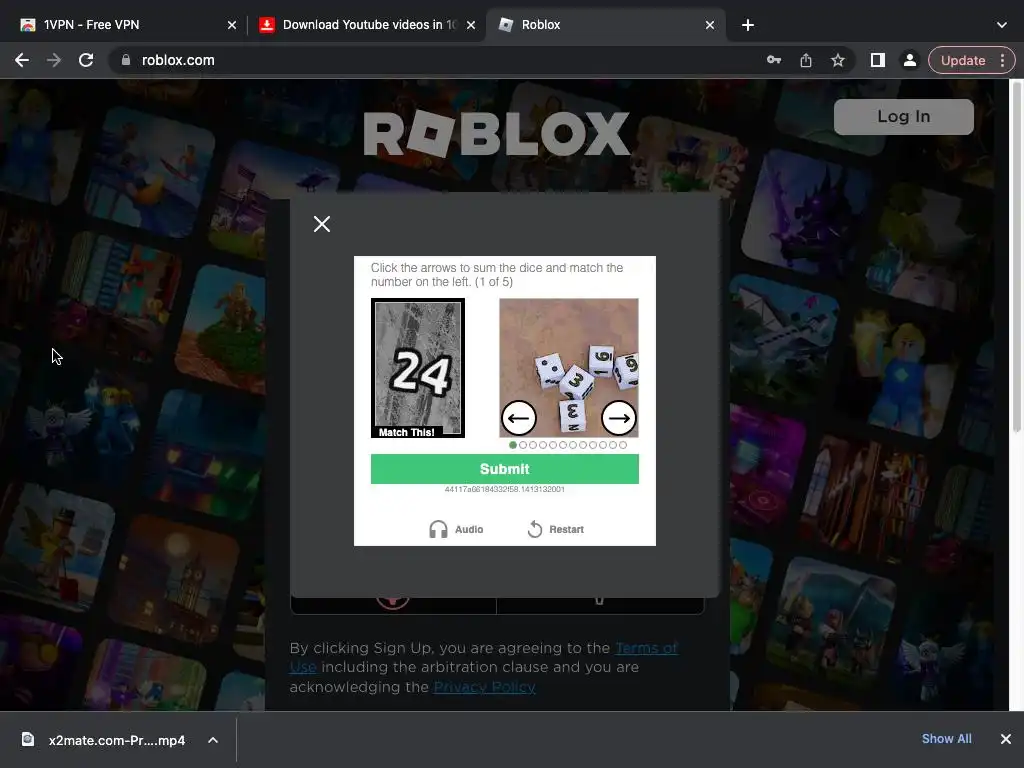Open the Terms of Use link
1024x768 pixels.
[484, 657]
